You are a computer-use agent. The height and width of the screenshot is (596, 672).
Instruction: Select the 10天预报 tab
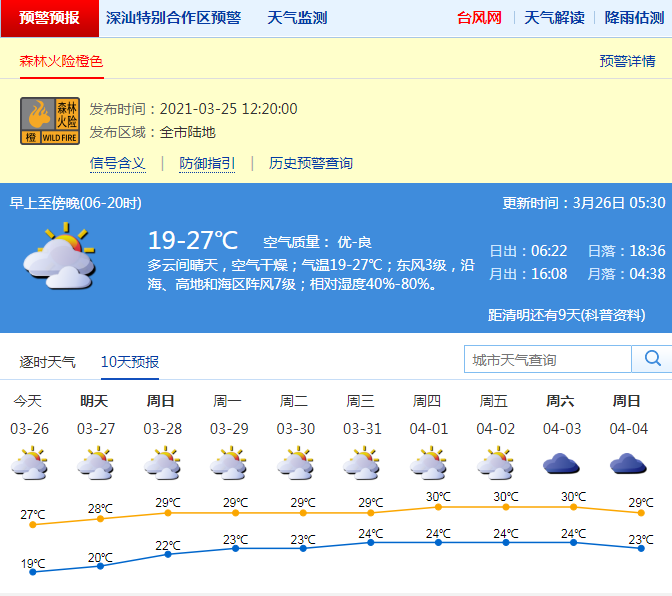130,361
